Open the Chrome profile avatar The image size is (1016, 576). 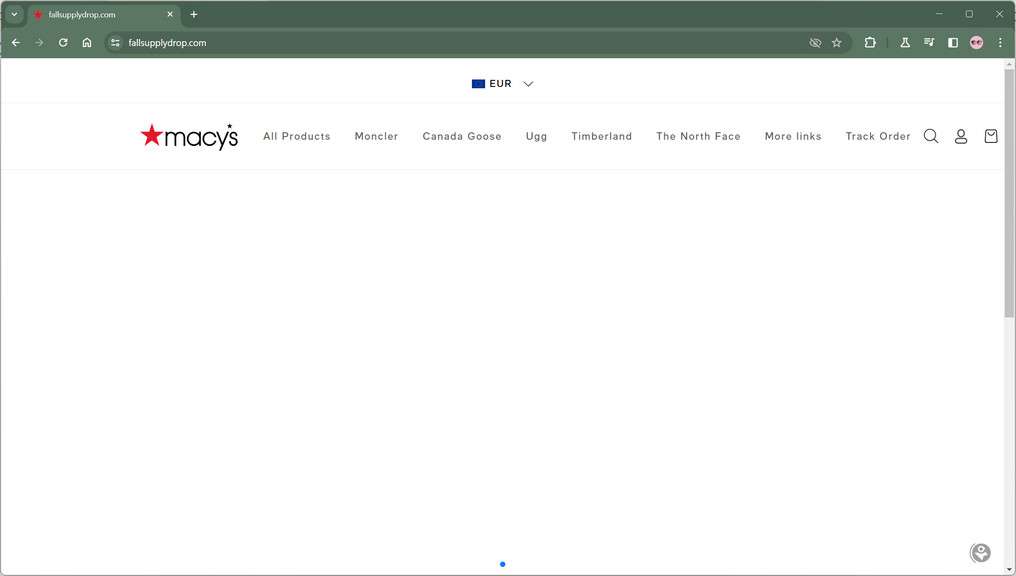click(976, 43)
